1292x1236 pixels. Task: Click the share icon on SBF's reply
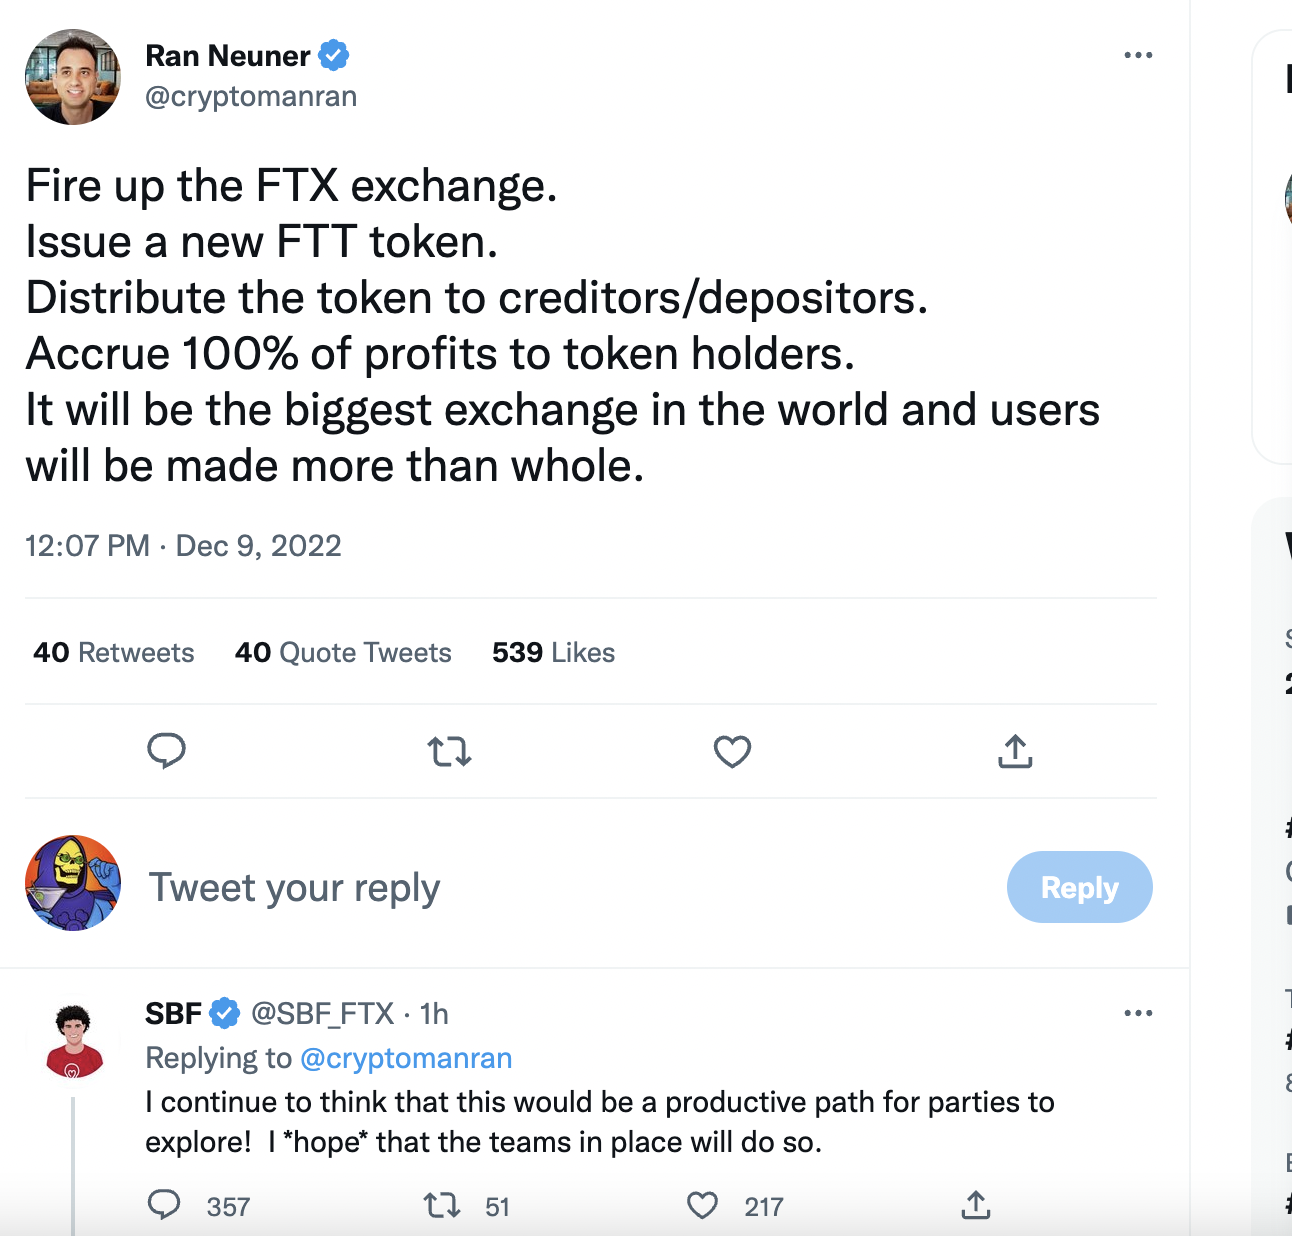[976, 1205]
